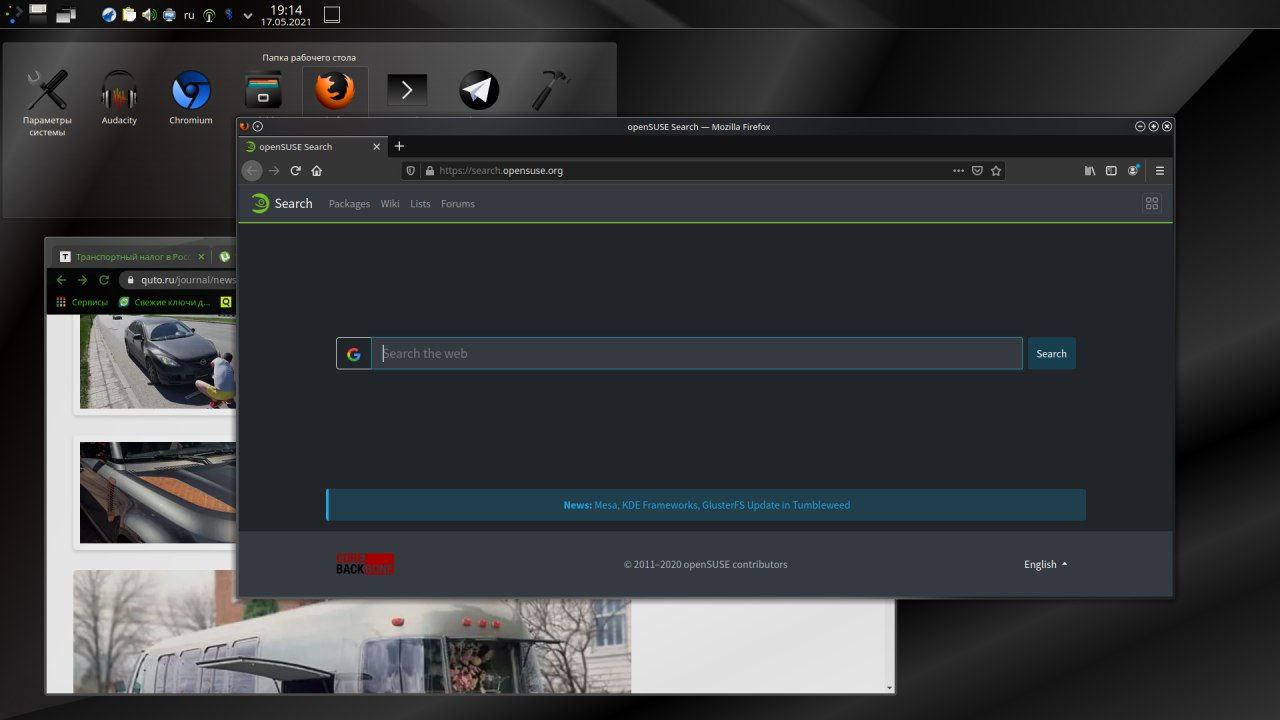Click the quto.ru address bar in Chromium
Screen dimensions: 1280x720
(x=178, y=280)
